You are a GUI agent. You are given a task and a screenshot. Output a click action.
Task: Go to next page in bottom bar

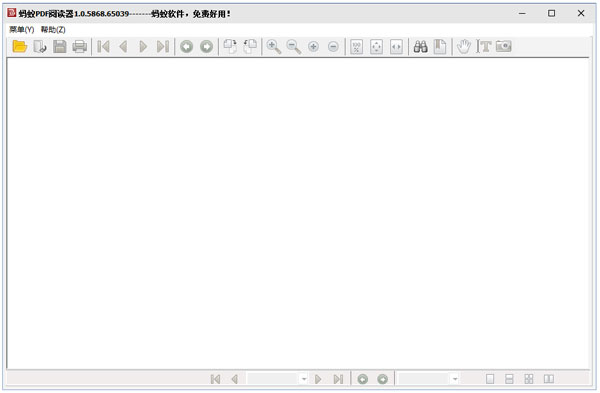[x=318, y=379]
